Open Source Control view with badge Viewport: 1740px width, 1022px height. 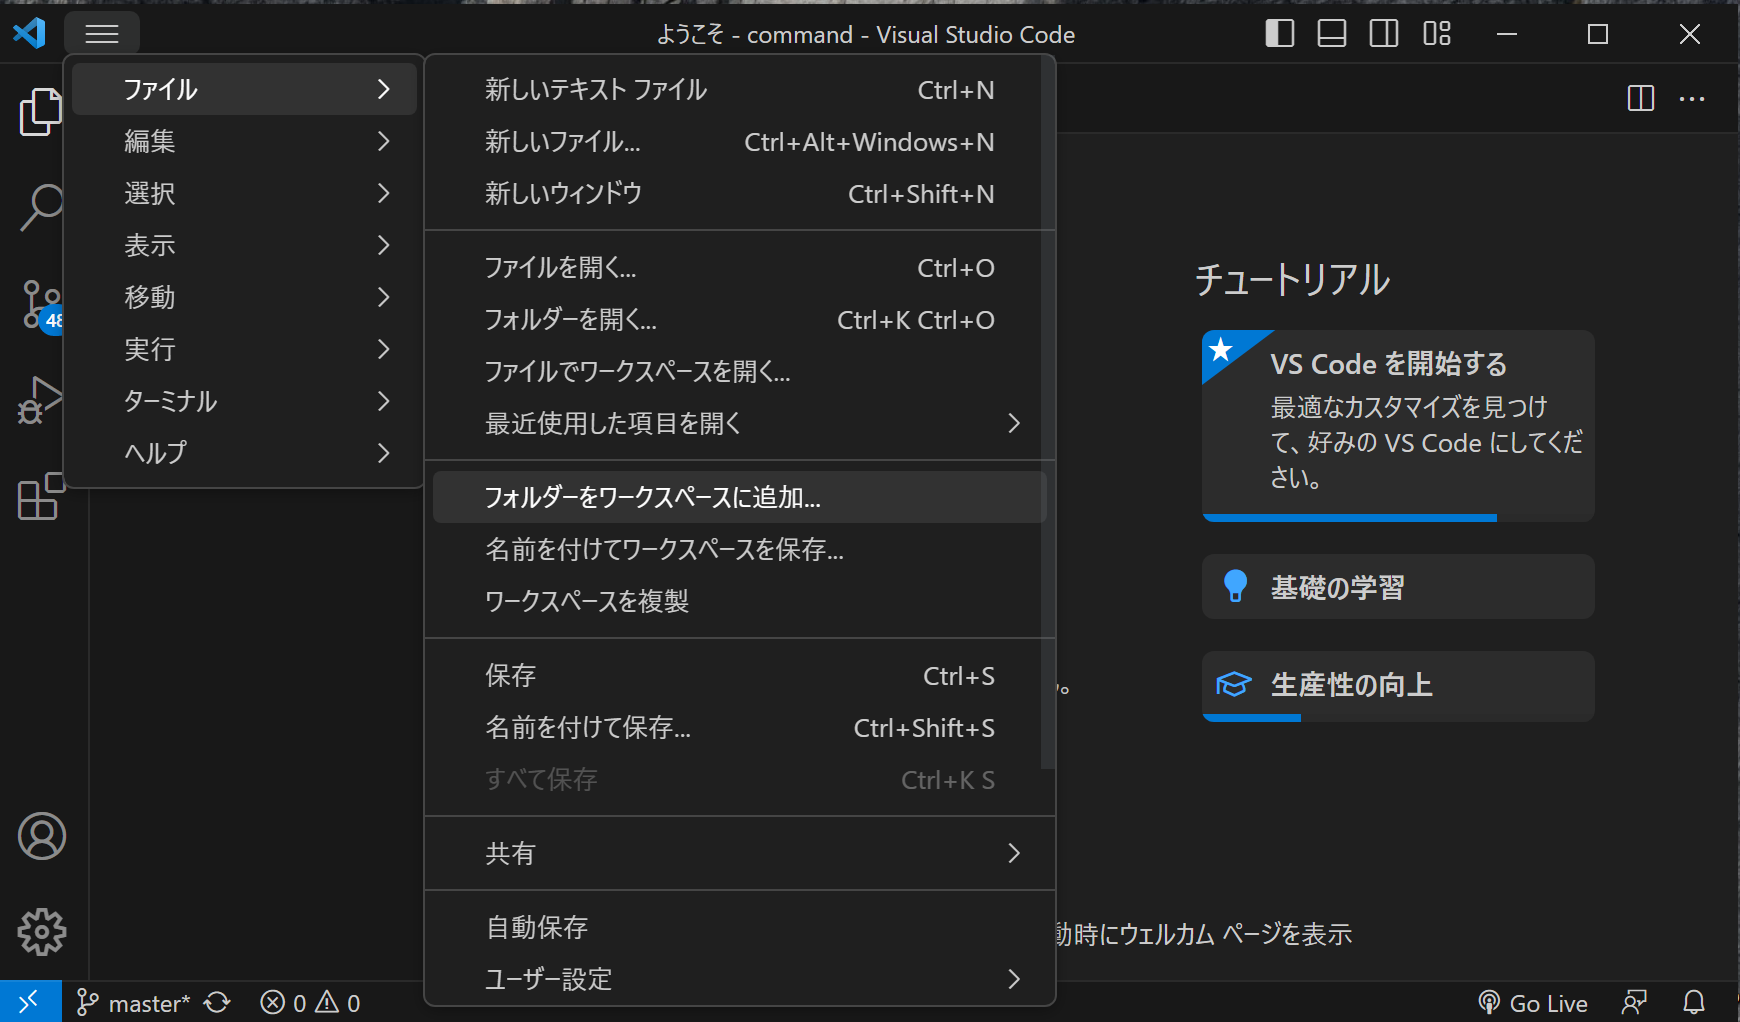click(40, 304)
